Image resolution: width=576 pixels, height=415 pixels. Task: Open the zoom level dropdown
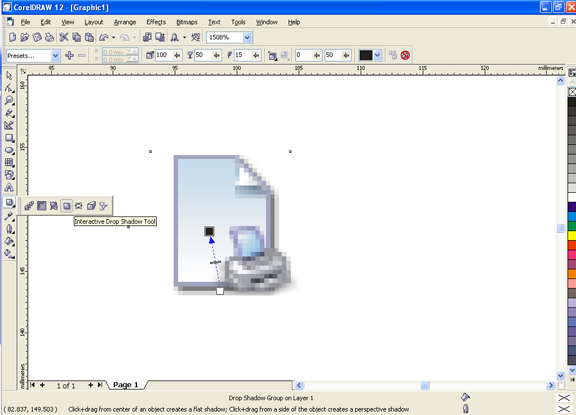(x=247, y=37)
